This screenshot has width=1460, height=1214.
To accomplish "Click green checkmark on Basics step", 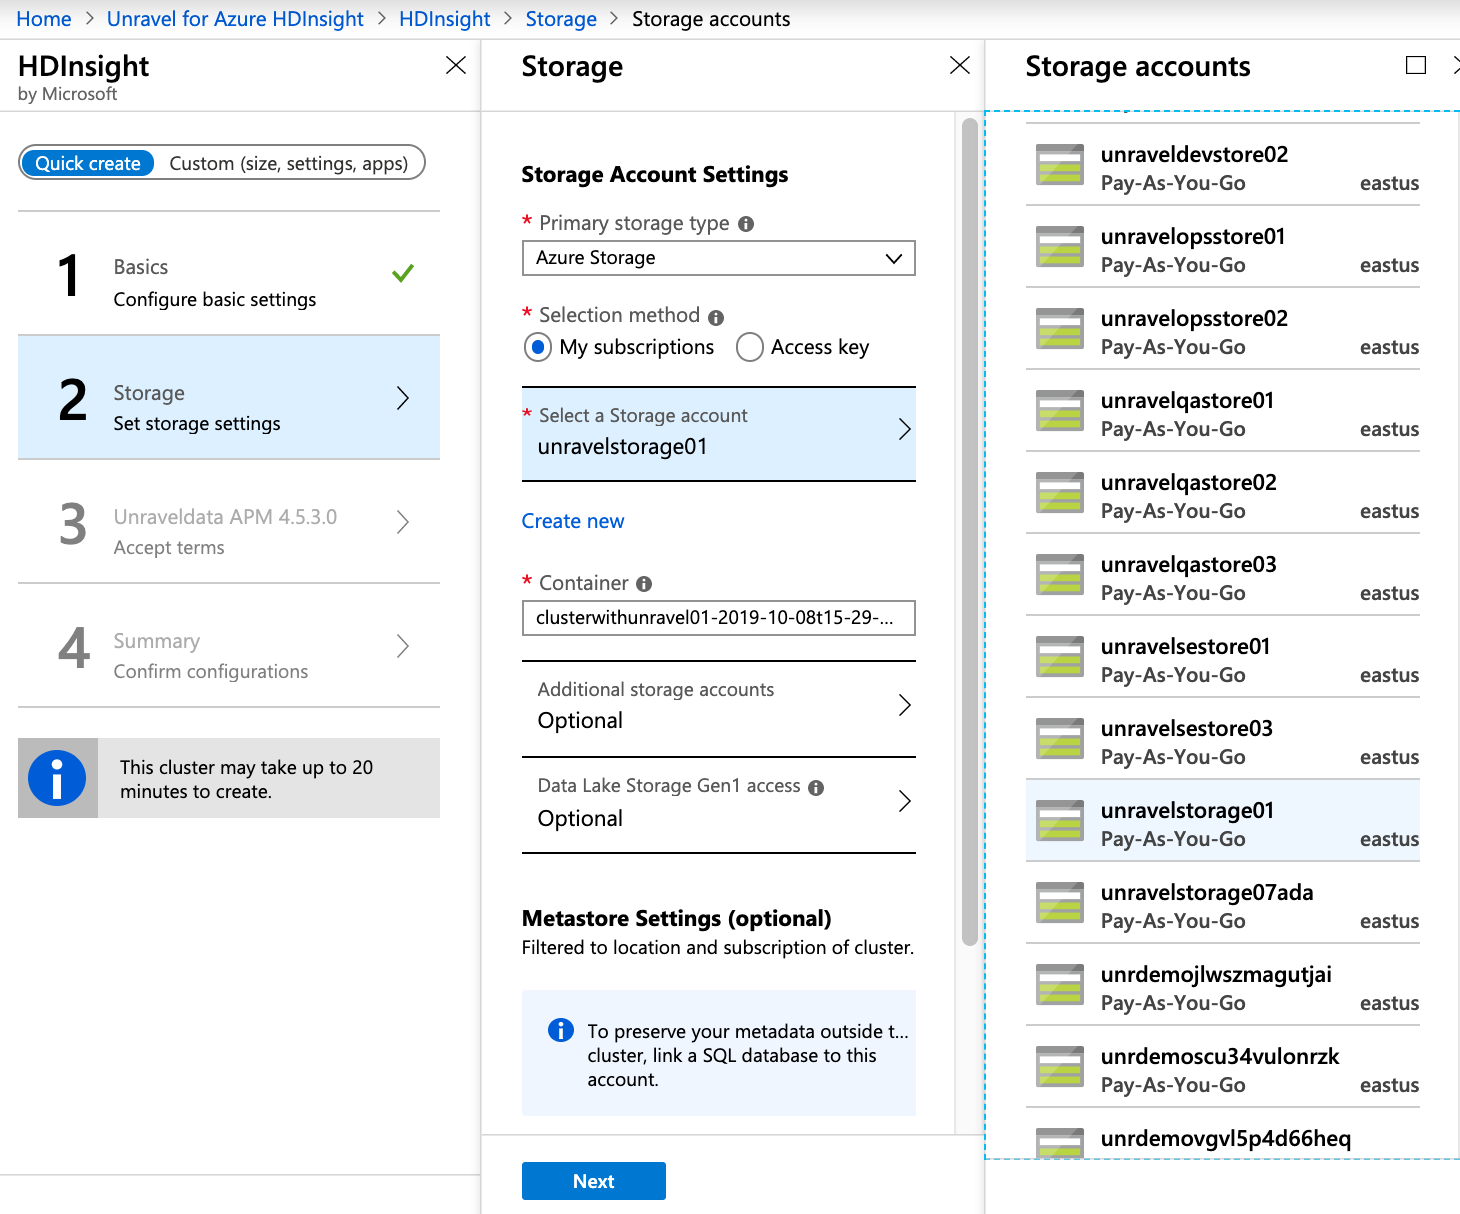I will [403, 273].
